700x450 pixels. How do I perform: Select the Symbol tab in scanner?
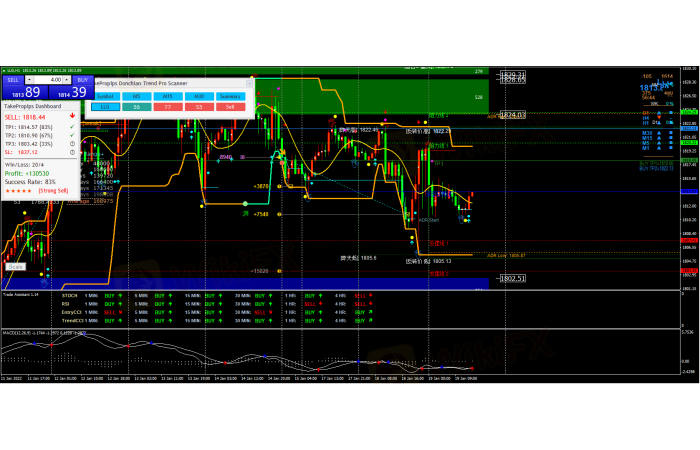tap(103, 97)
